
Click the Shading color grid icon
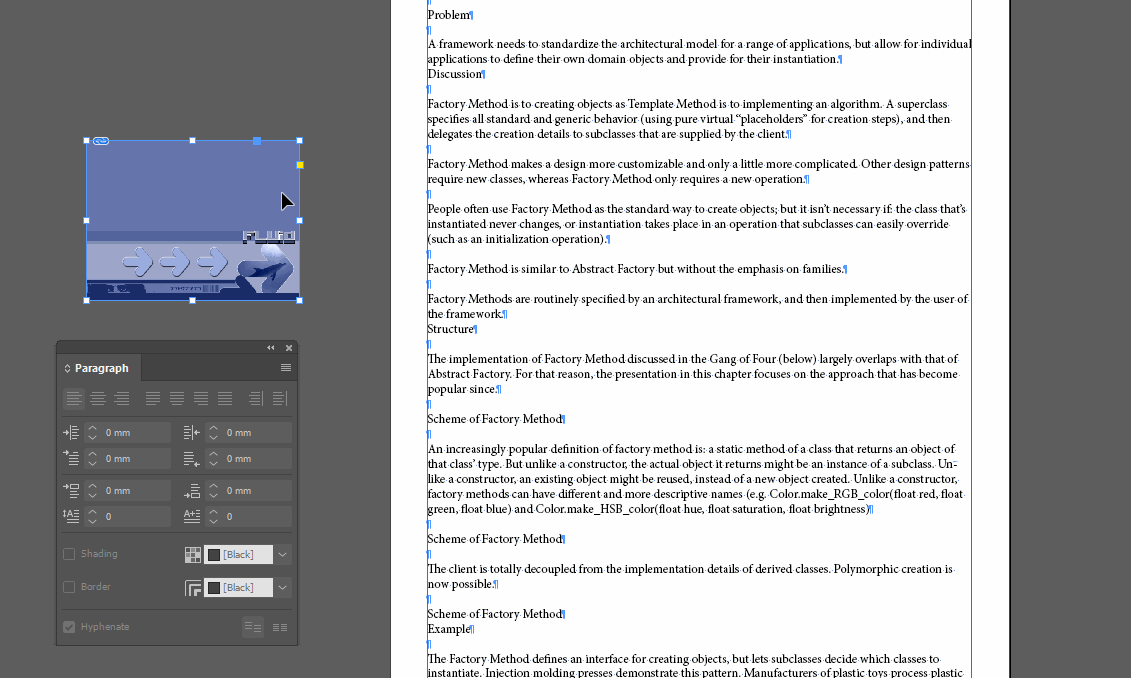point(193,555)
